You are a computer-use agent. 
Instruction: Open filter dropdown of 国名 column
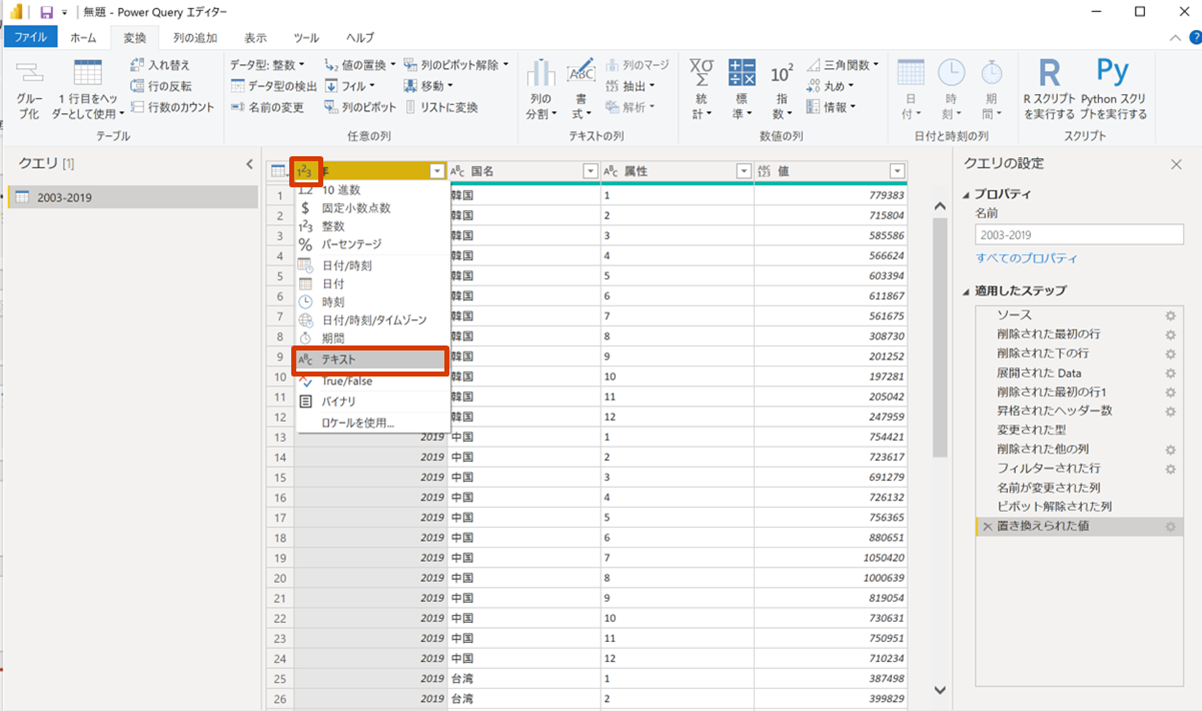pyautogui.click(x=590, y=171)
